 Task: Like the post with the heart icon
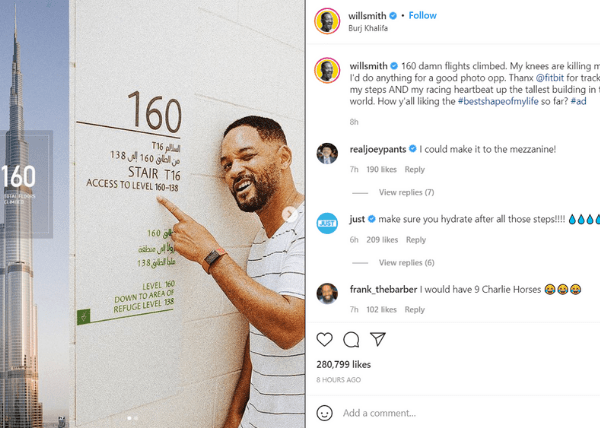[x=324, y=340]
